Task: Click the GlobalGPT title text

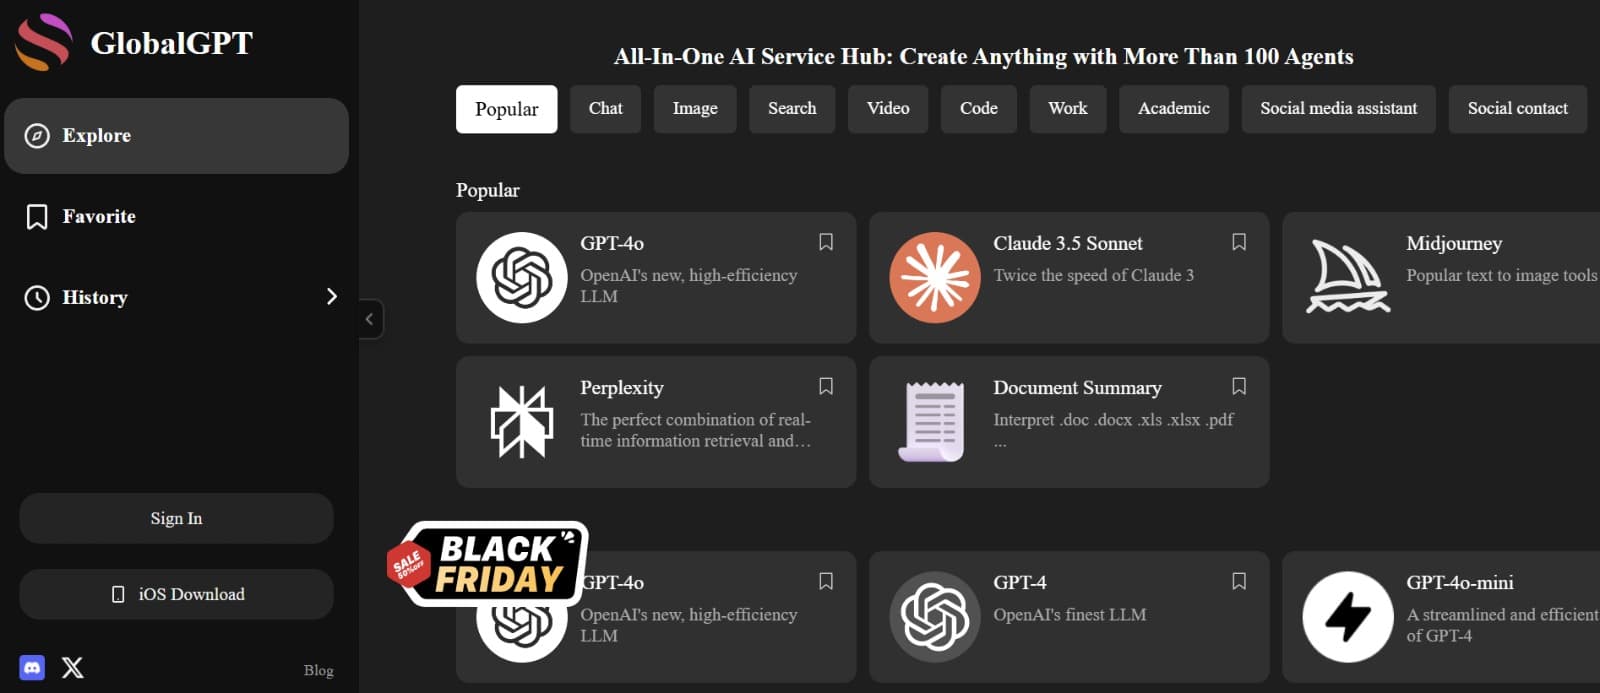Action: point(172,43)
